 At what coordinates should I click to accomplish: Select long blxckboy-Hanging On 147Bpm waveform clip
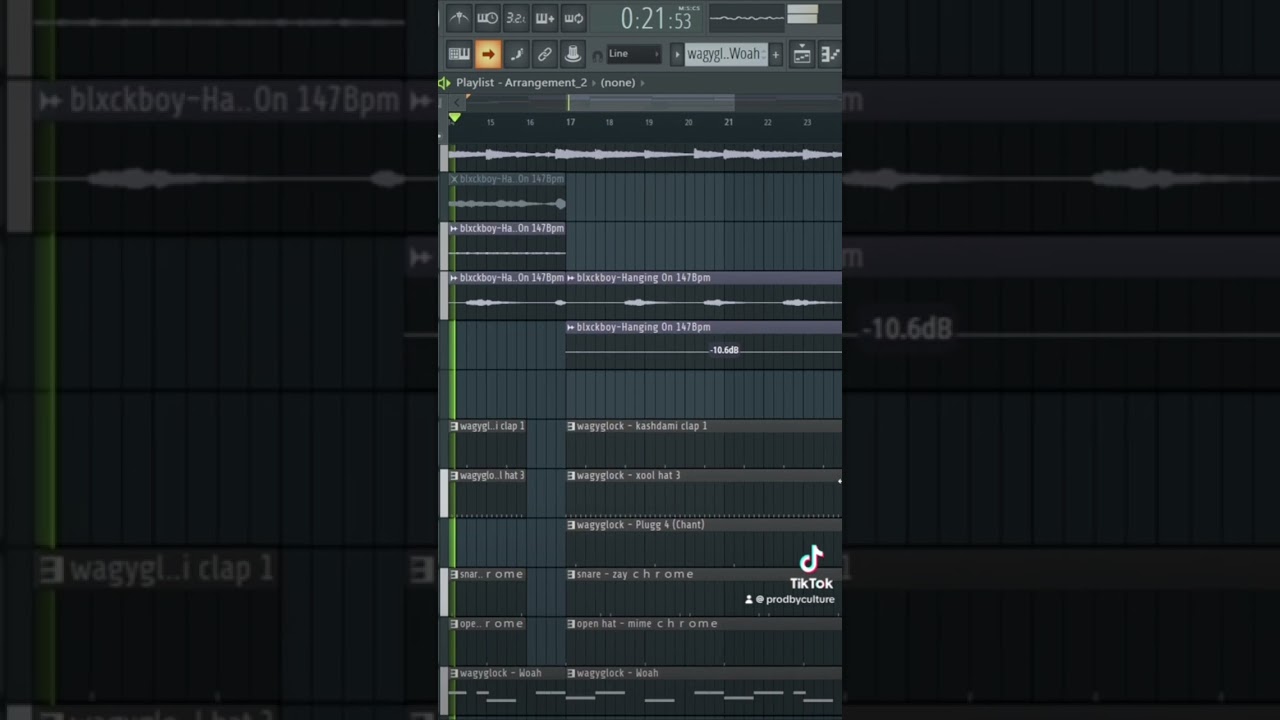click(704, 295)
